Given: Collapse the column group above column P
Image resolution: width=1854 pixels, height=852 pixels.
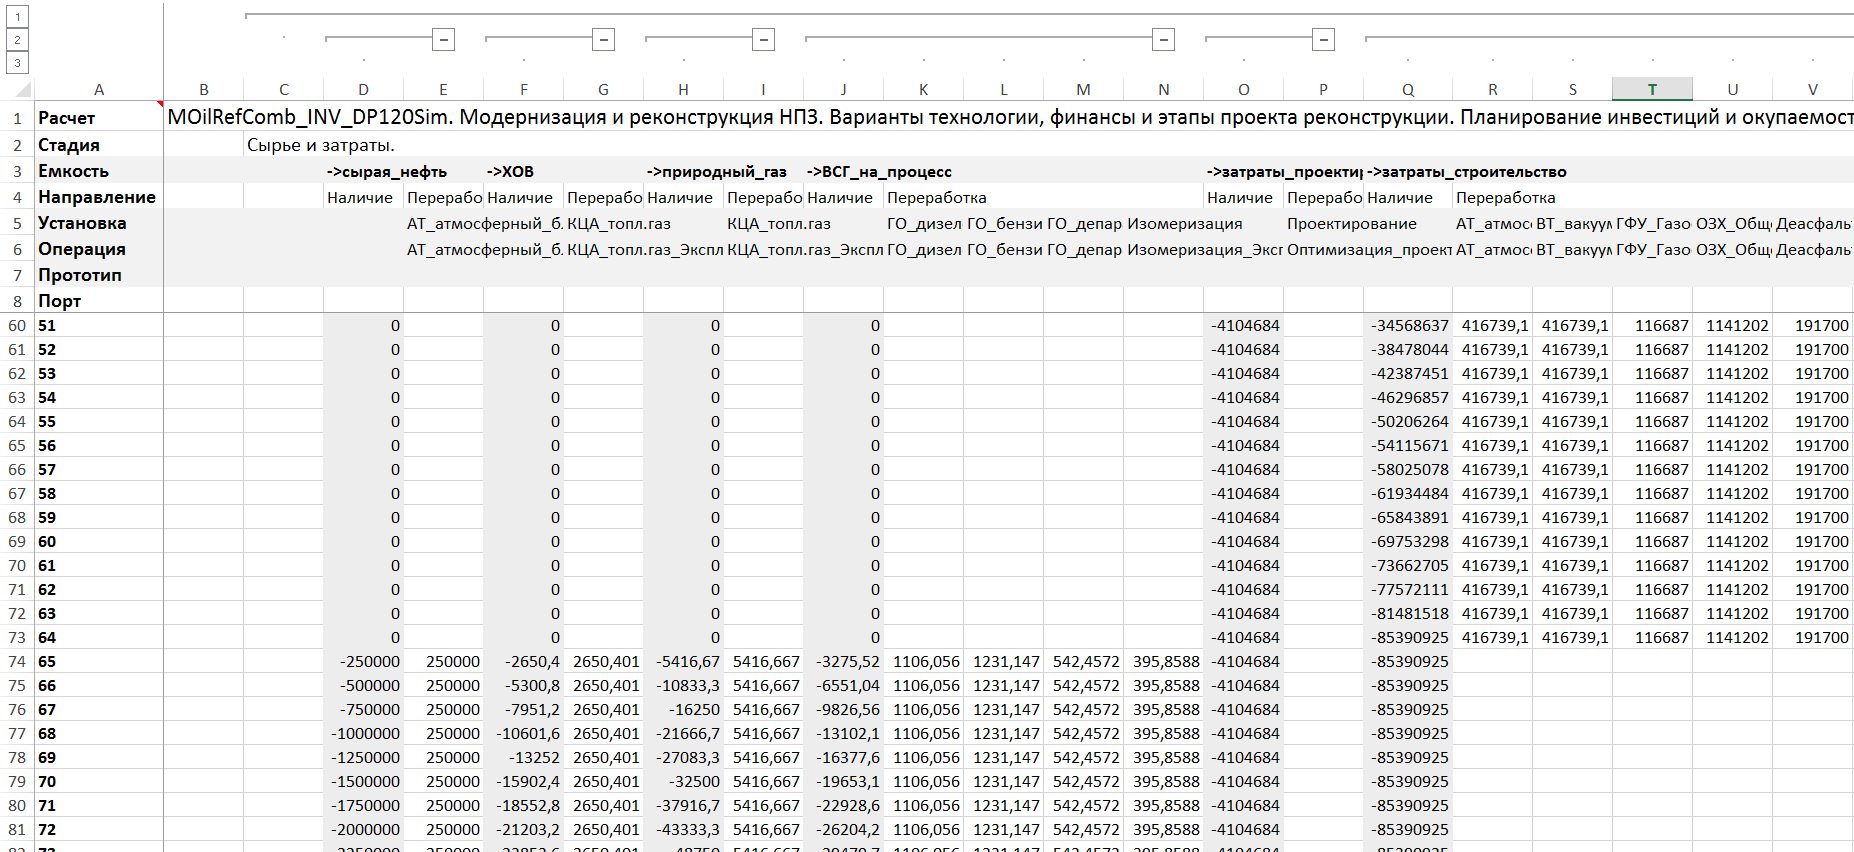Looking at the screenshot, I should pyautogui.click(x=1323, y=40).
